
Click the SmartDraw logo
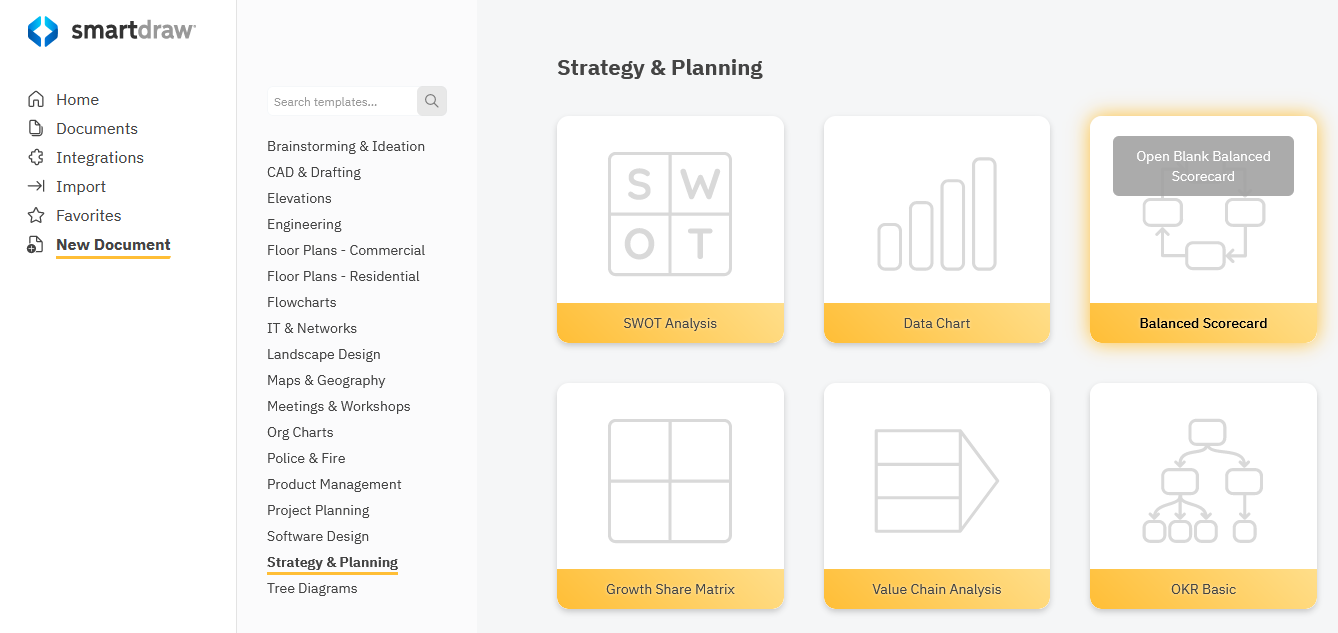(111, 31)
